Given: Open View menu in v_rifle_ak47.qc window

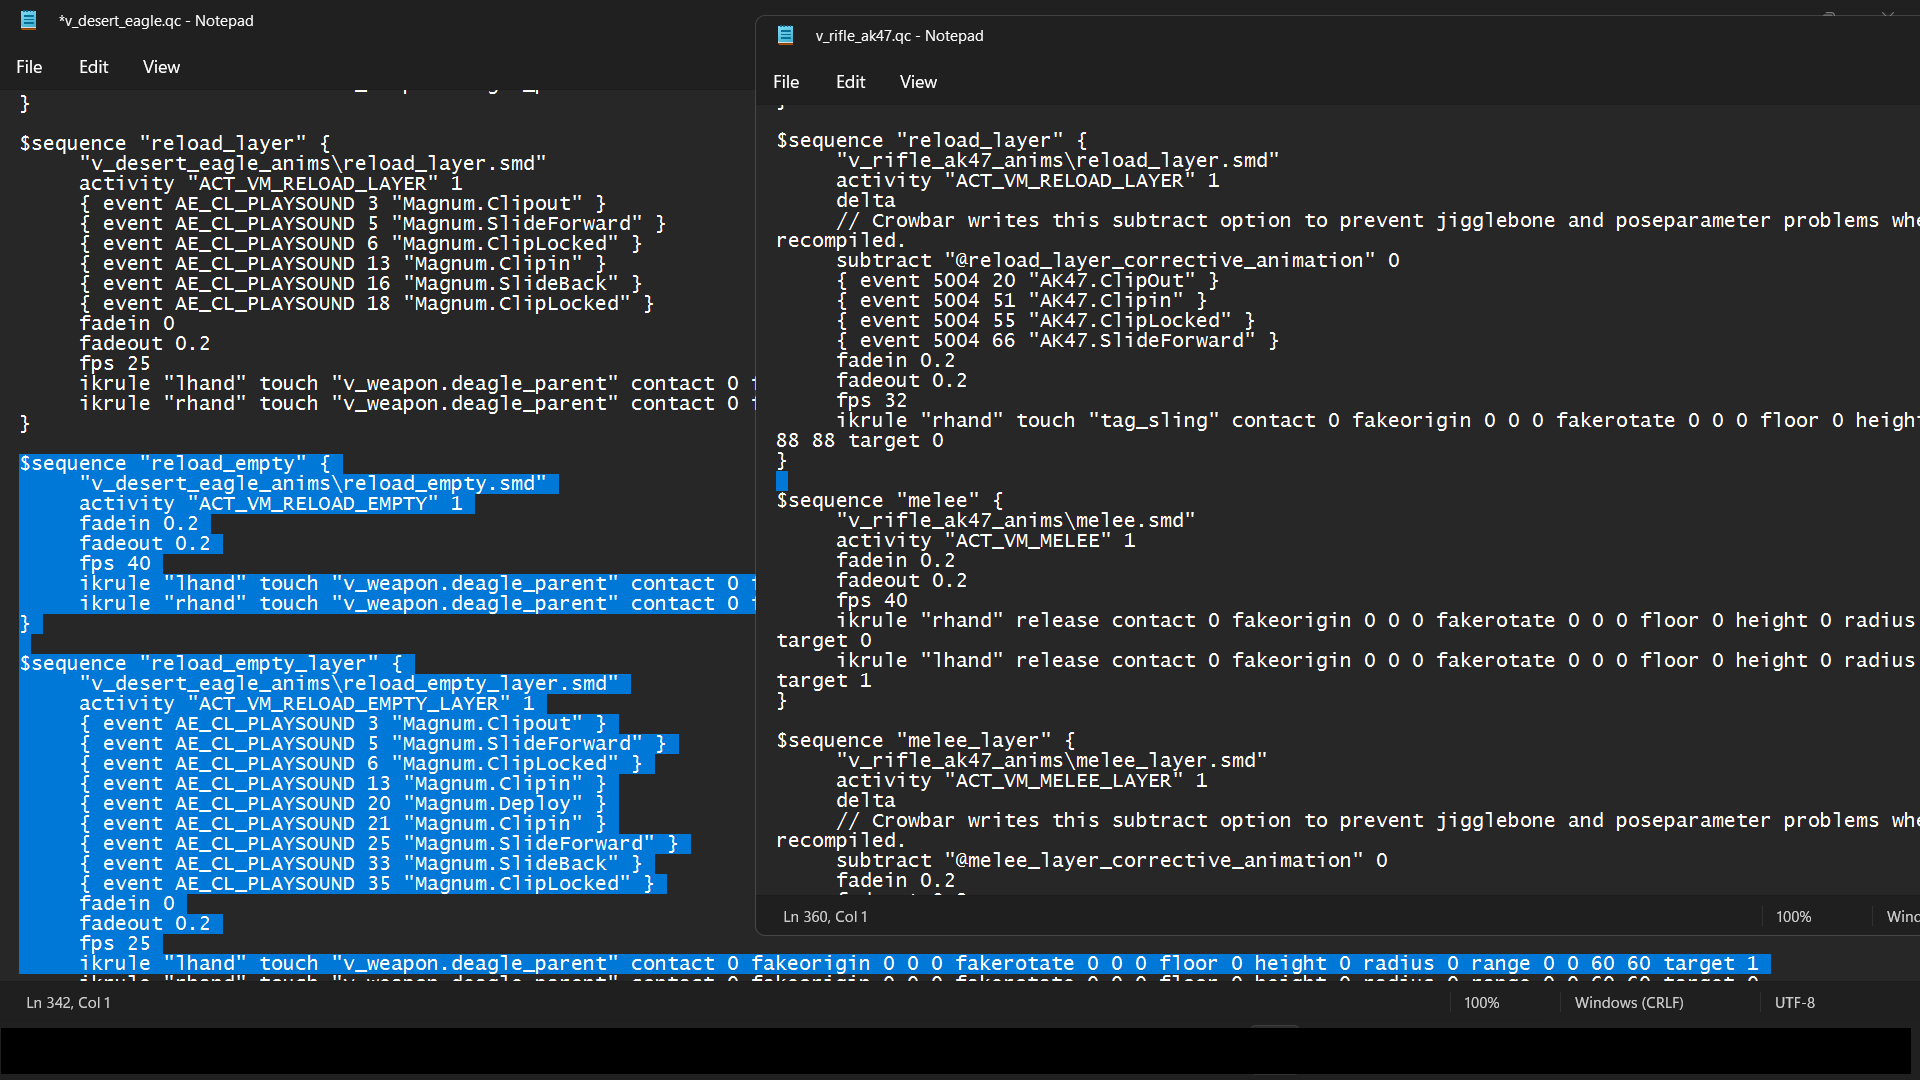Looking at the screenshot, I should click(x=918, y=82).
